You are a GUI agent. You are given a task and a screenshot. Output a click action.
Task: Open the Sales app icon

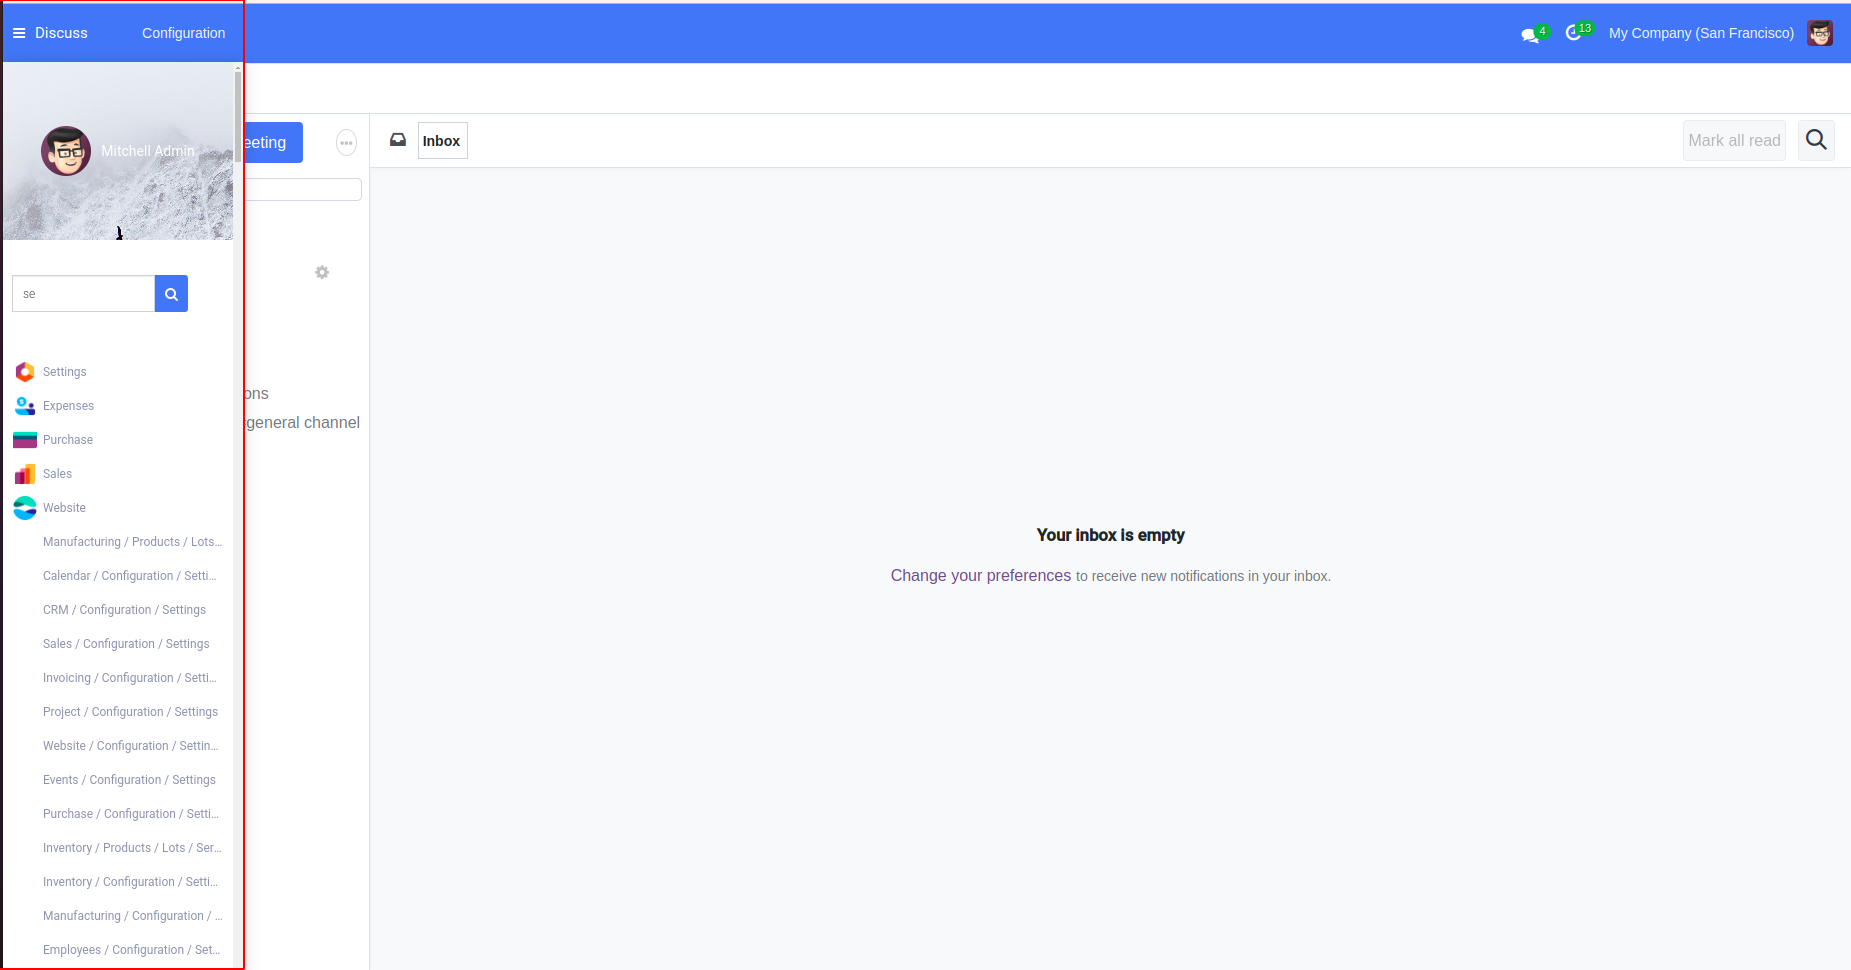point(25,474)
